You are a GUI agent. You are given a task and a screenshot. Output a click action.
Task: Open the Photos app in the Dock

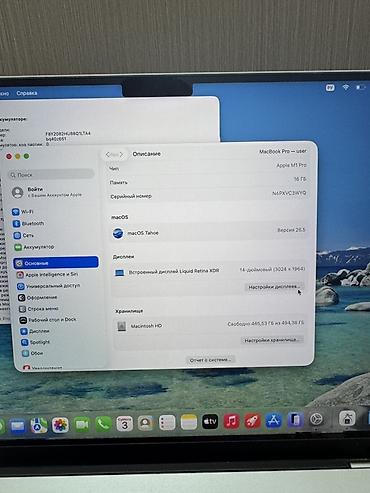point(60,425)
